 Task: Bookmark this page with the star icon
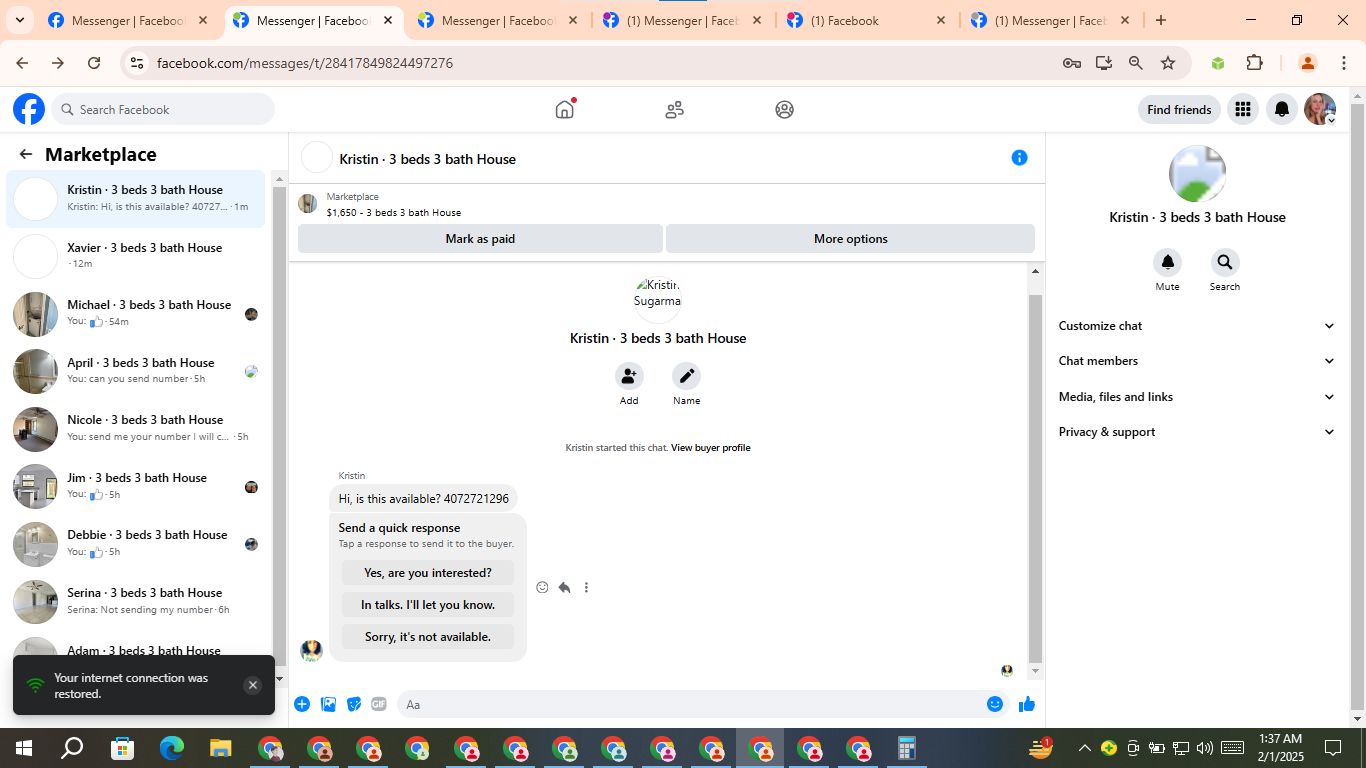(x=1168, y=63)
